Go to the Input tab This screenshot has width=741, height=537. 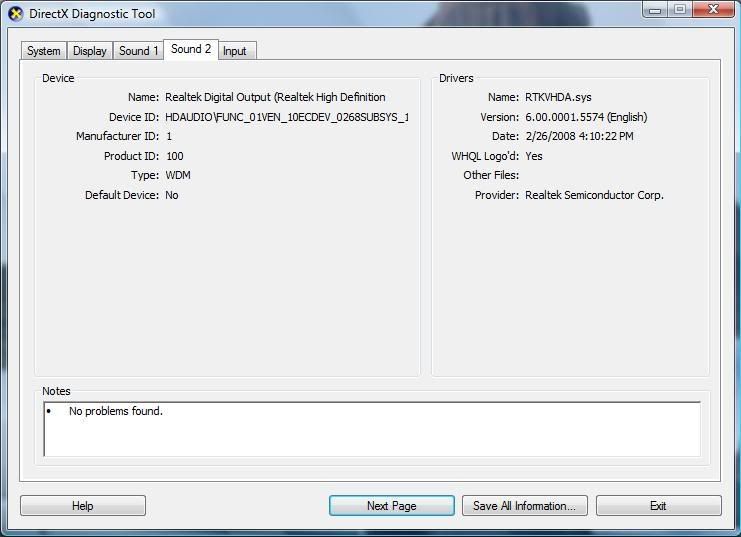(x=235, y=51)
